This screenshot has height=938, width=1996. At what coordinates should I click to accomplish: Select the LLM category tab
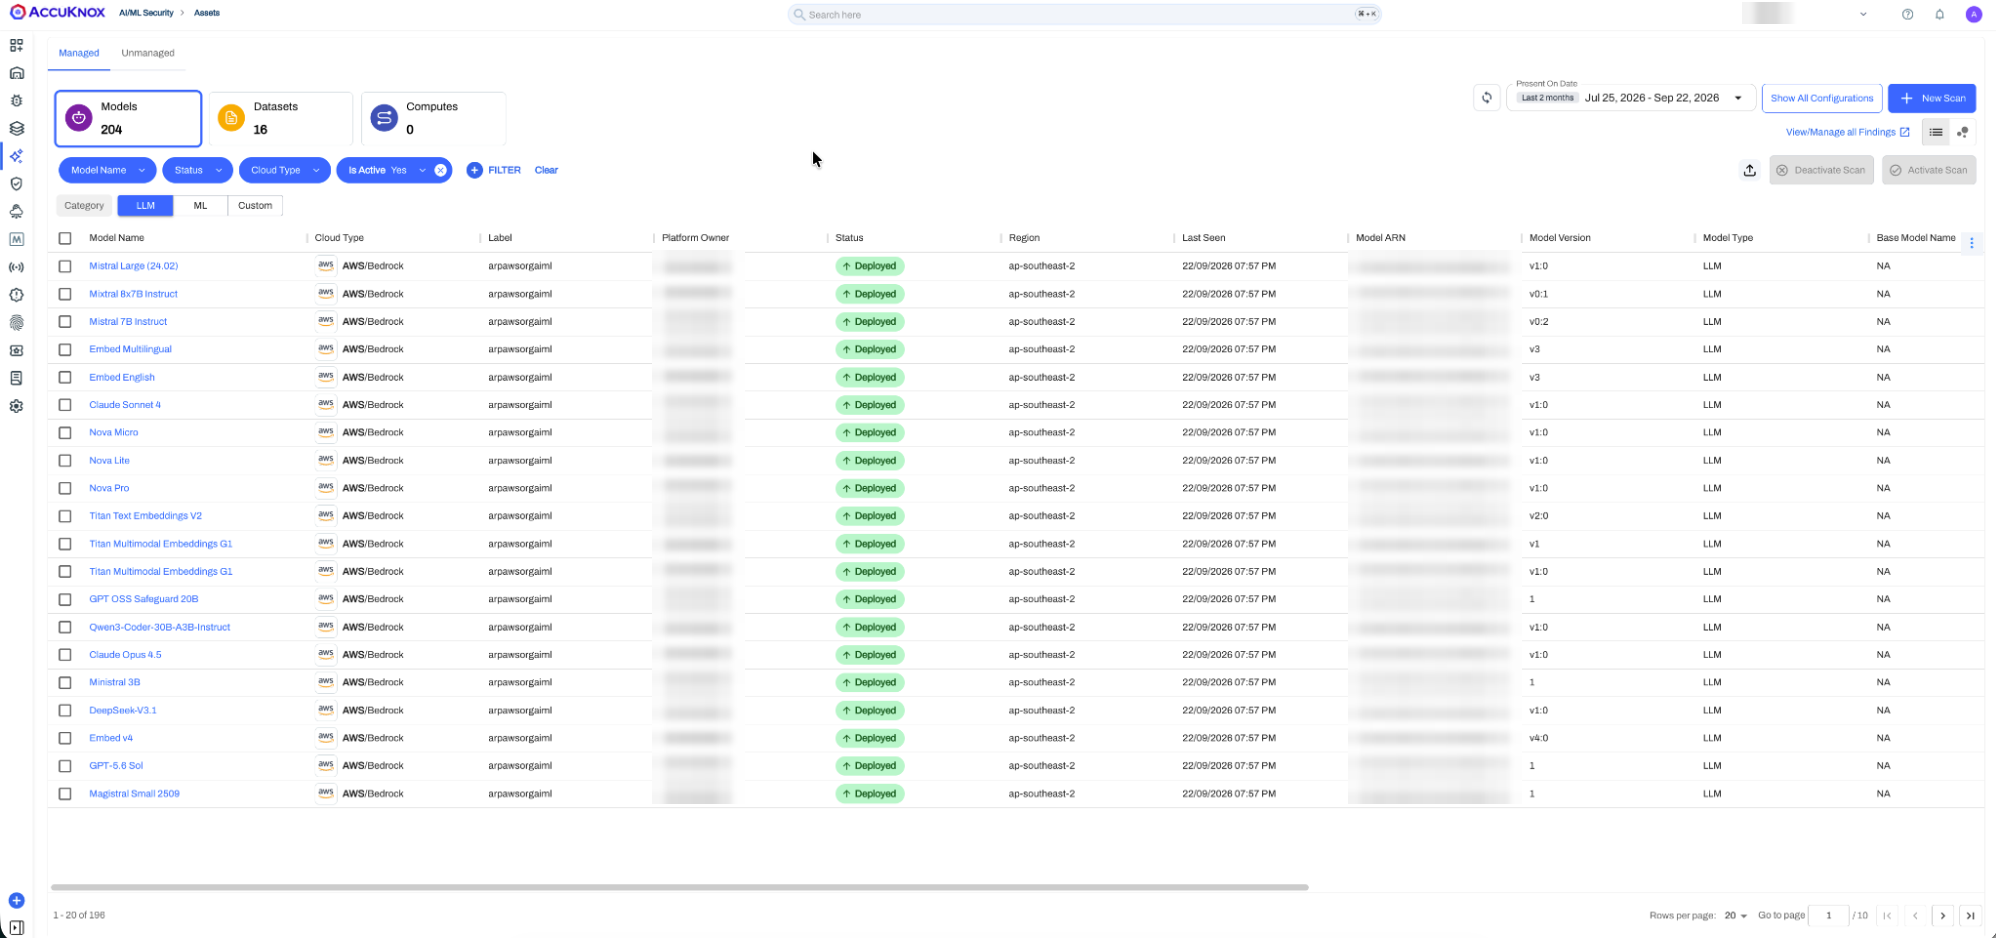[x=145, y=205]
